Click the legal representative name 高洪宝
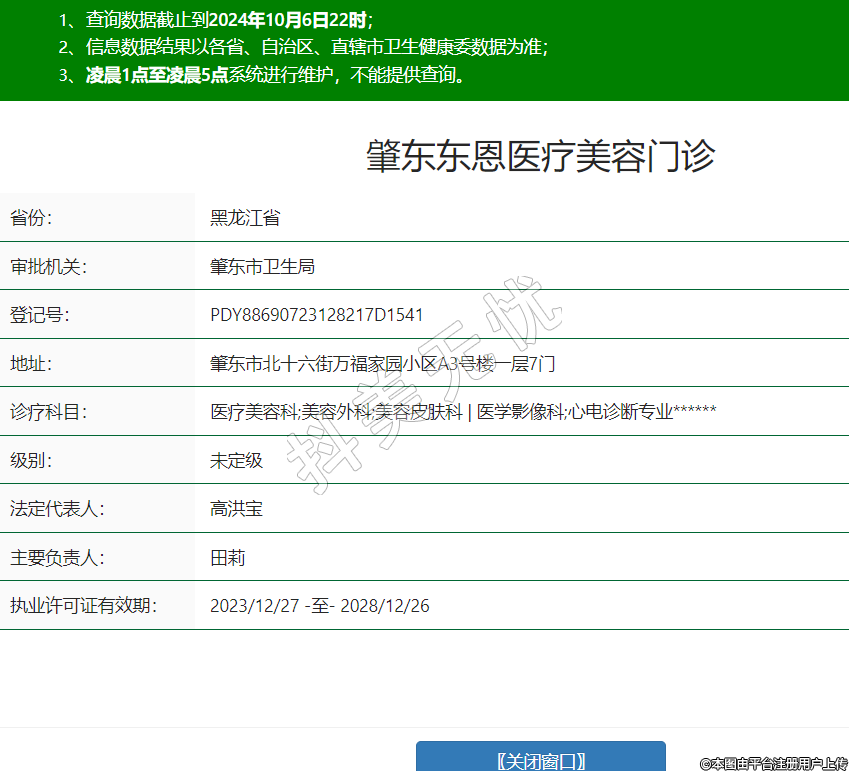 pyautogui.click(x=236, y=509)
